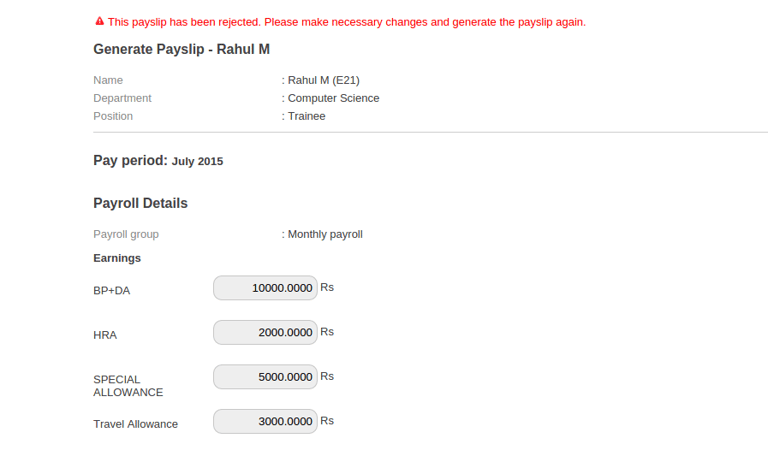Focus the HRA amount input field
The height and width of the screenshot is (456, 768).
pos(265,333)
